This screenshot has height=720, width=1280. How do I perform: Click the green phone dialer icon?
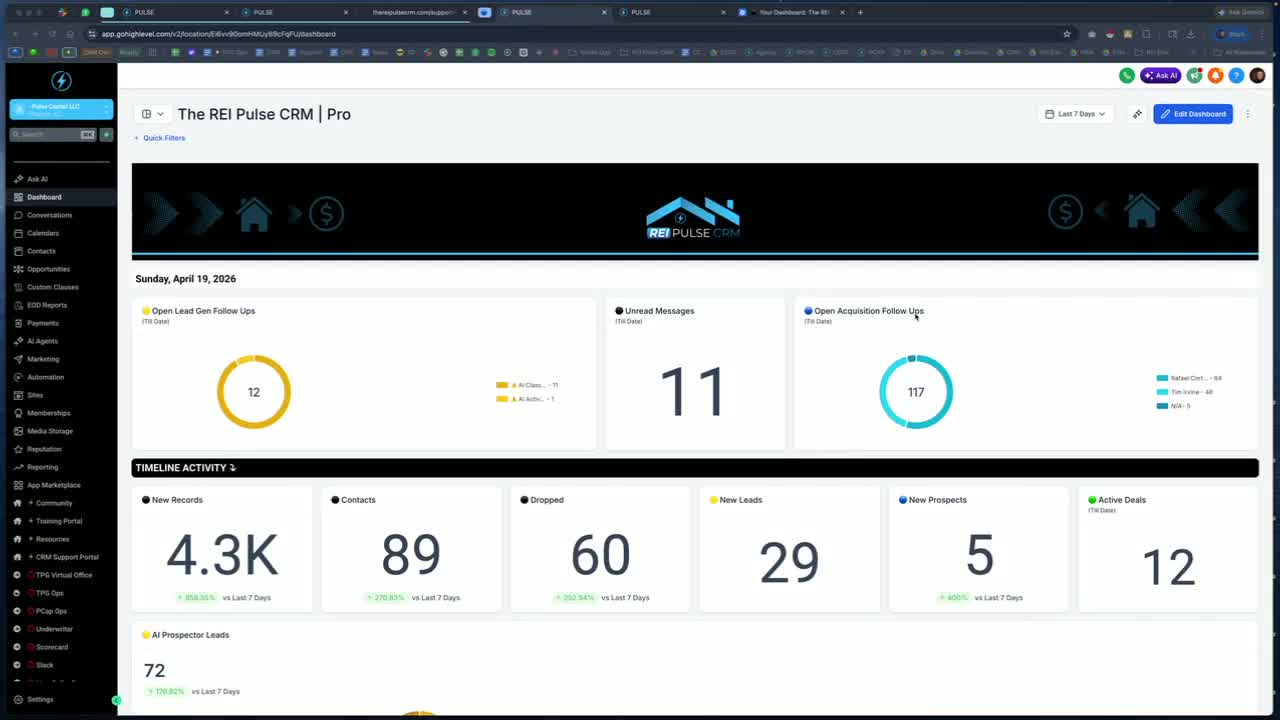click(x=1127, y=75)
